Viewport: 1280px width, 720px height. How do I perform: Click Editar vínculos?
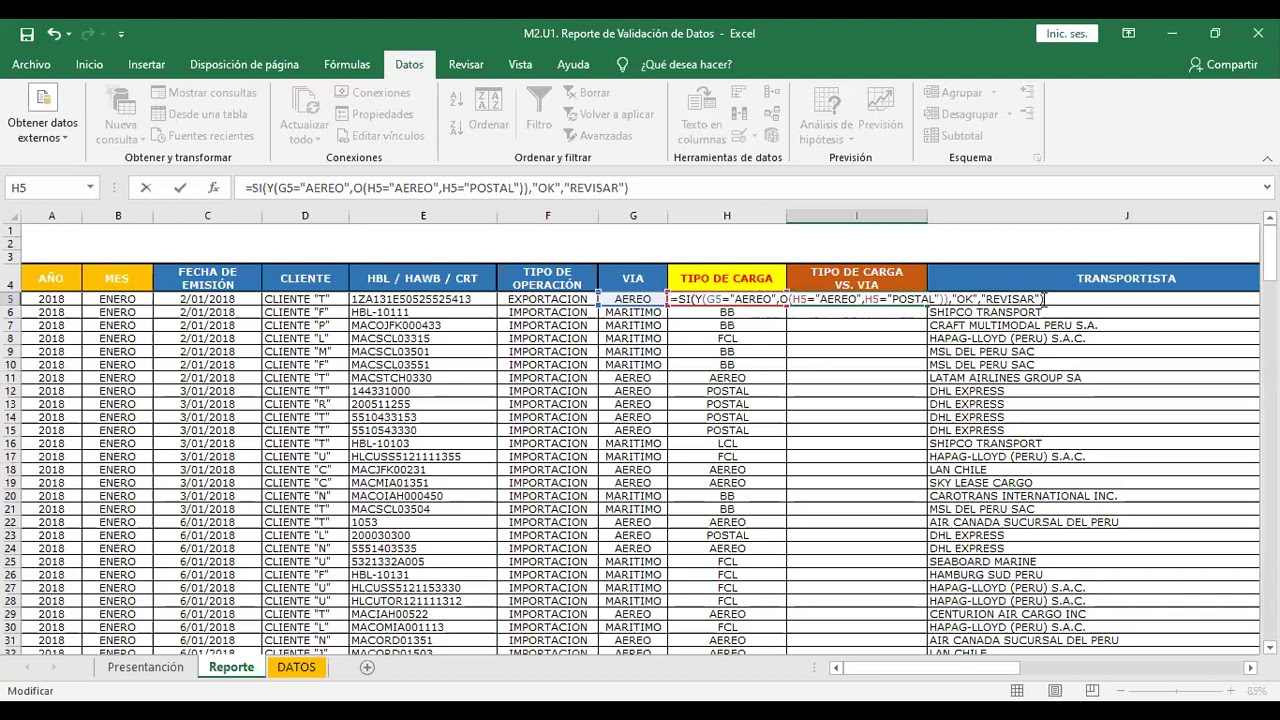pos(380,136)
